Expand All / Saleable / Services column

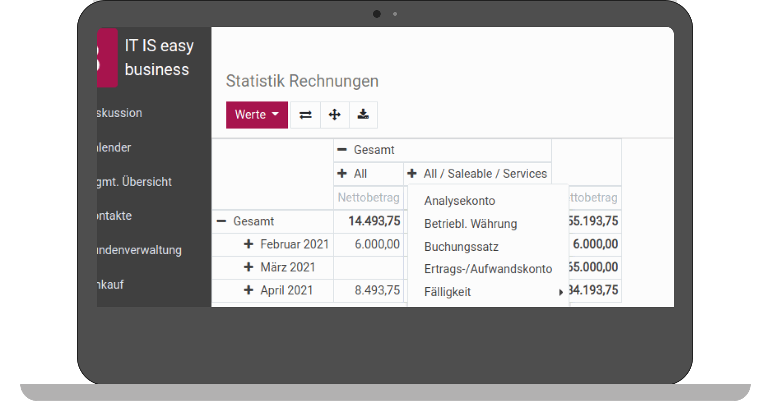412,174
